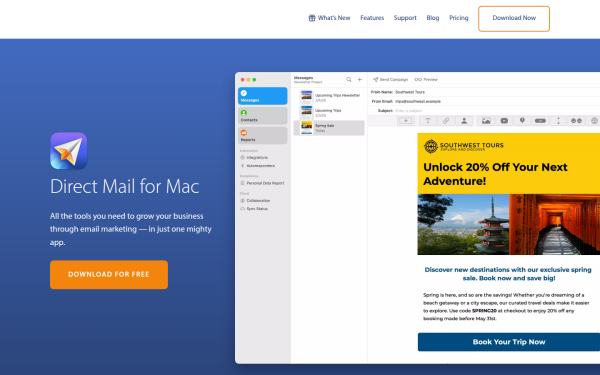Go to the Features page
Image resolution: width=600 pixels, height=375 pixels.
(x=372, y=18)
